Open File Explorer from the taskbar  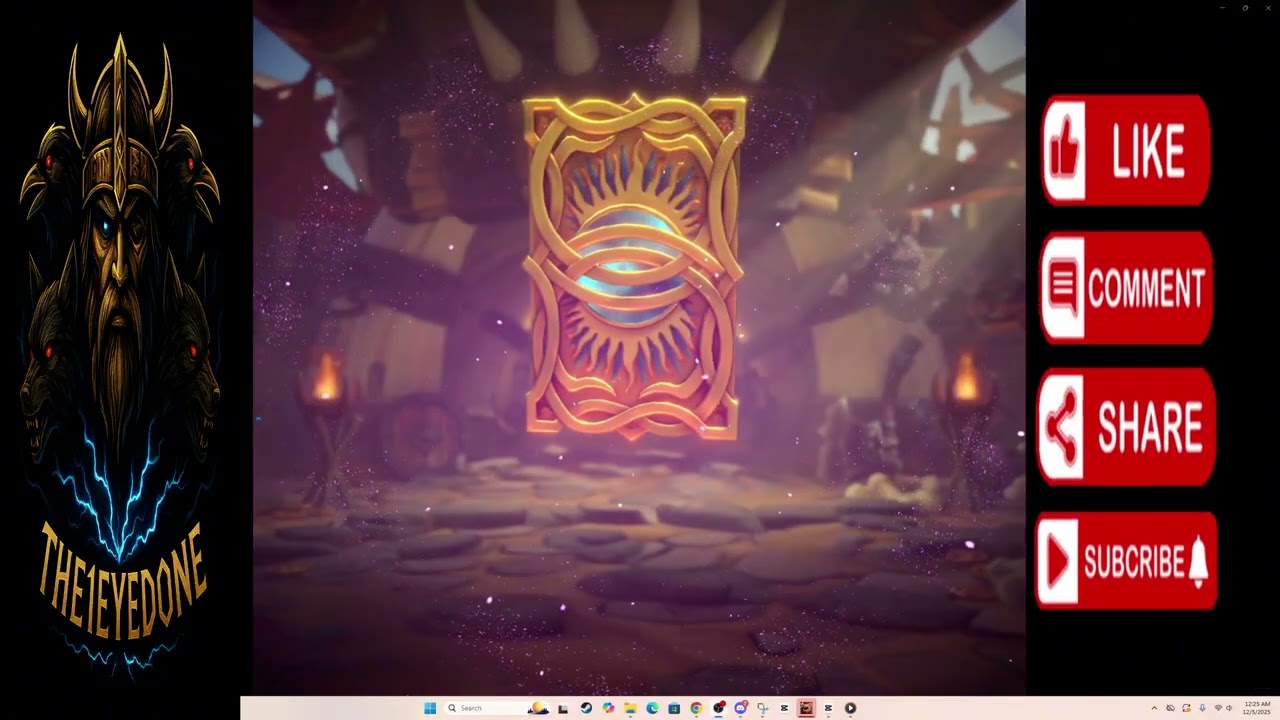[x=630, y=708]
